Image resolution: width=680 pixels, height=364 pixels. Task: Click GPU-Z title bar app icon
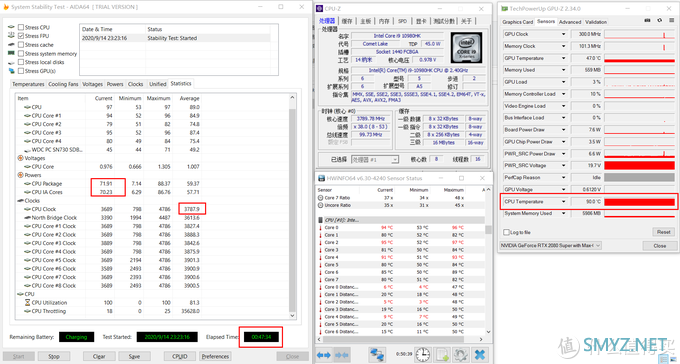tap(504, 8)
